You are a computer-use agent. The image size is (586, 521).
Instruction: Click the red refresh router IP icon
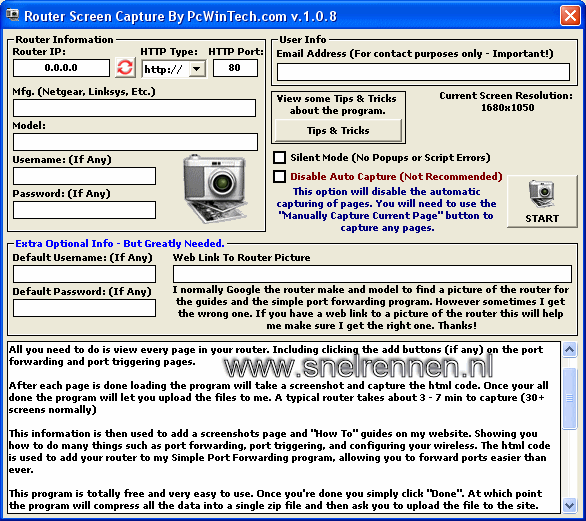point(125,68)
